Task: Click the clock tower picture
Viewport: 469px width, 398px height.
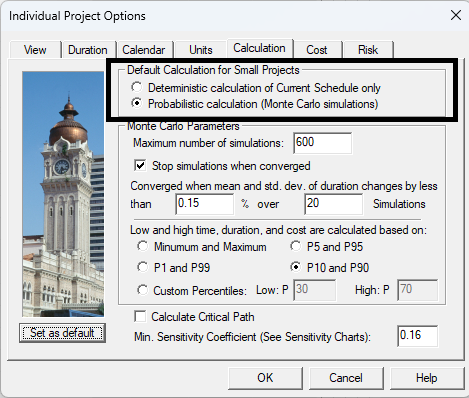Action: tap(63, 194)
